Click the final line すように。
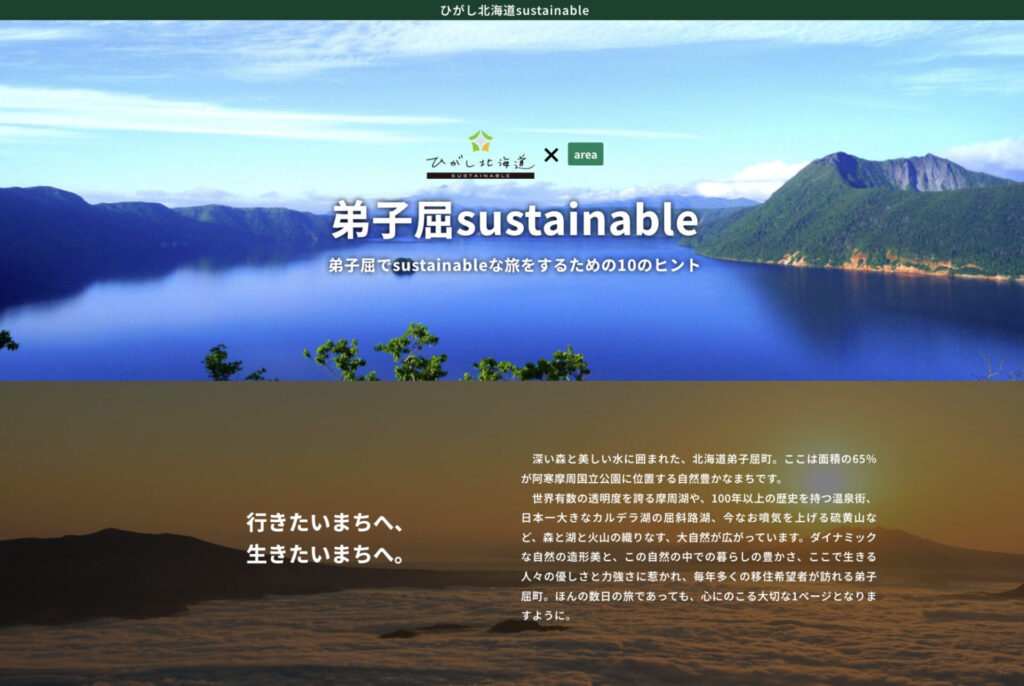Viewport: 1024px width, 686px height. click(547, 615)
